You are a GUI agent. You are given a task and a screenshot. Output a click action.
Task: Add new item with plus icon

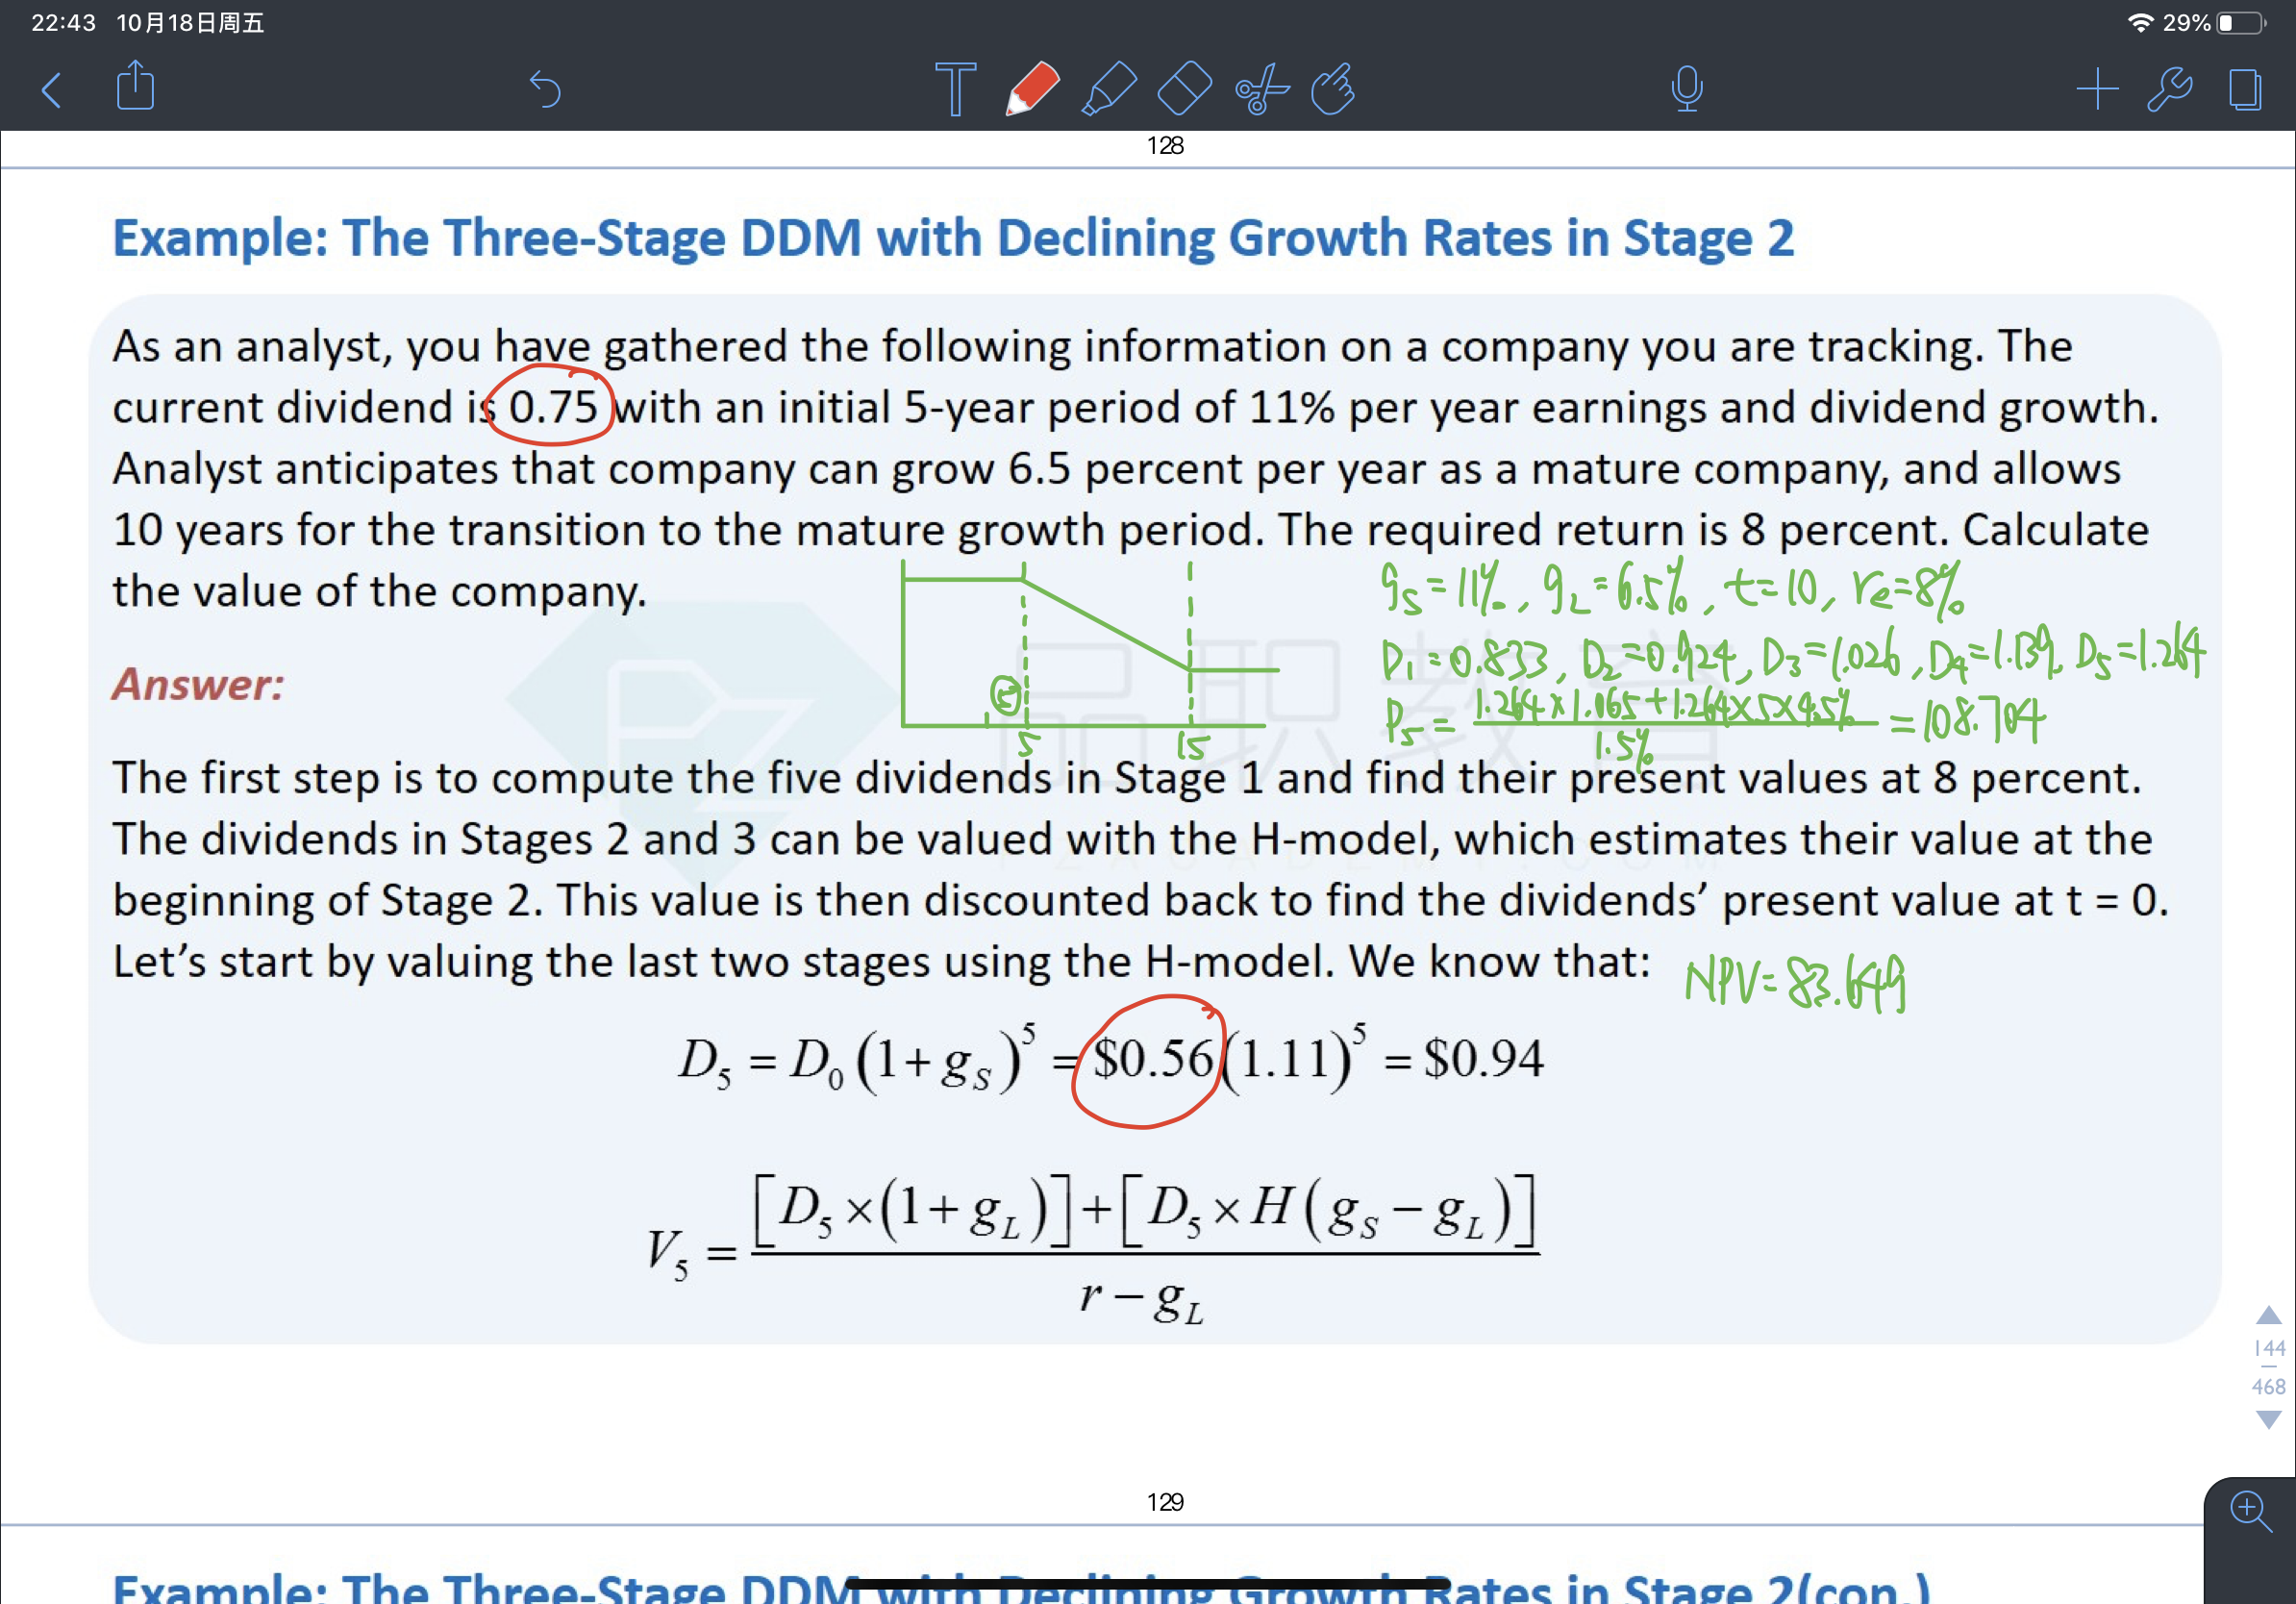pyautogui.click(x=2097, y=89)
